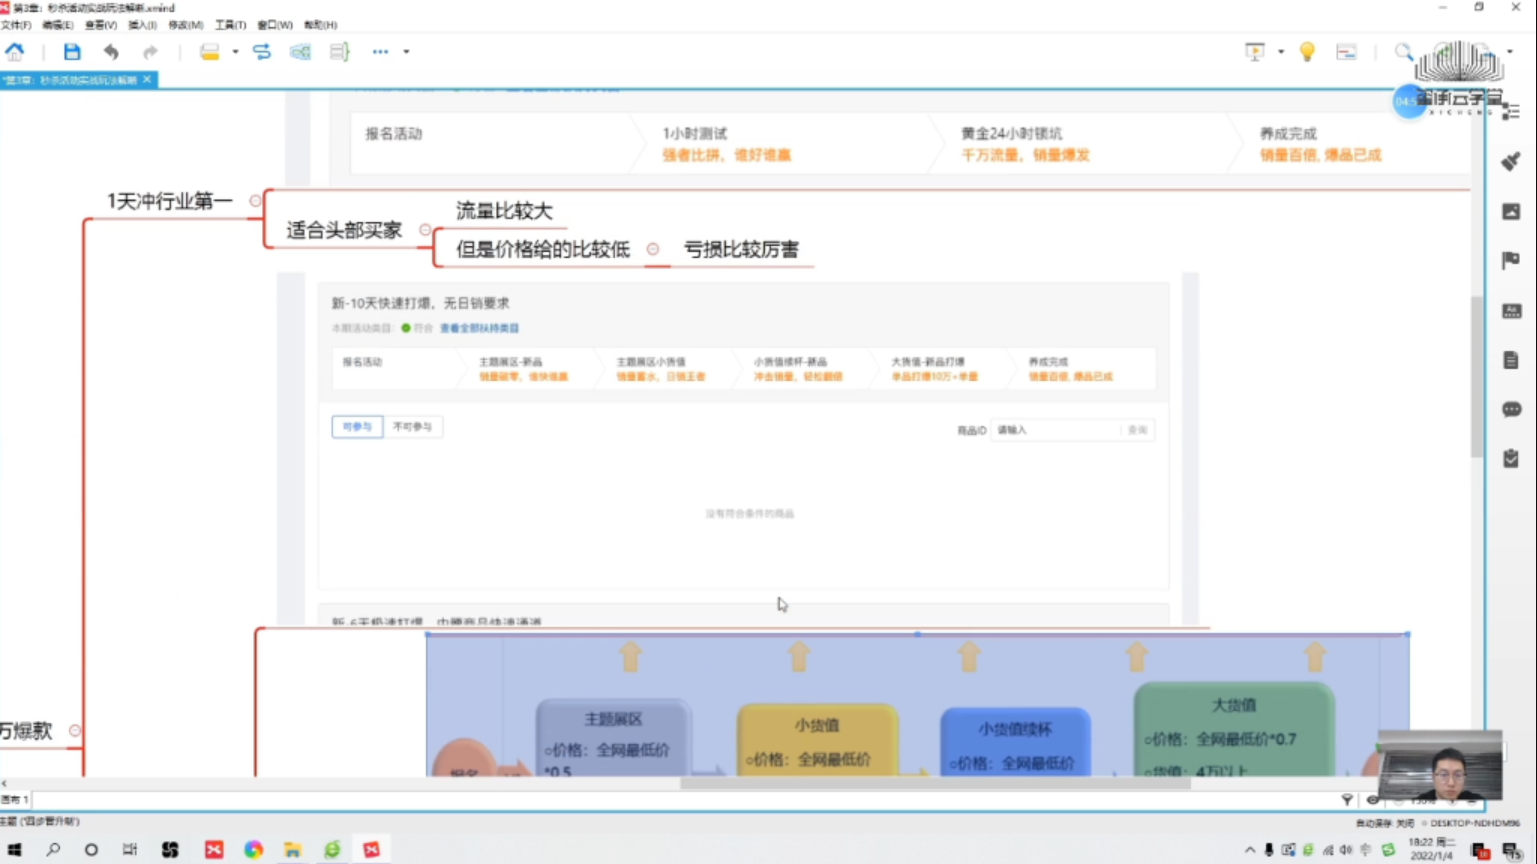Select the 但是价格给的比较低 topic
This screenshot has width=1537, height=864.
point(543,249)
